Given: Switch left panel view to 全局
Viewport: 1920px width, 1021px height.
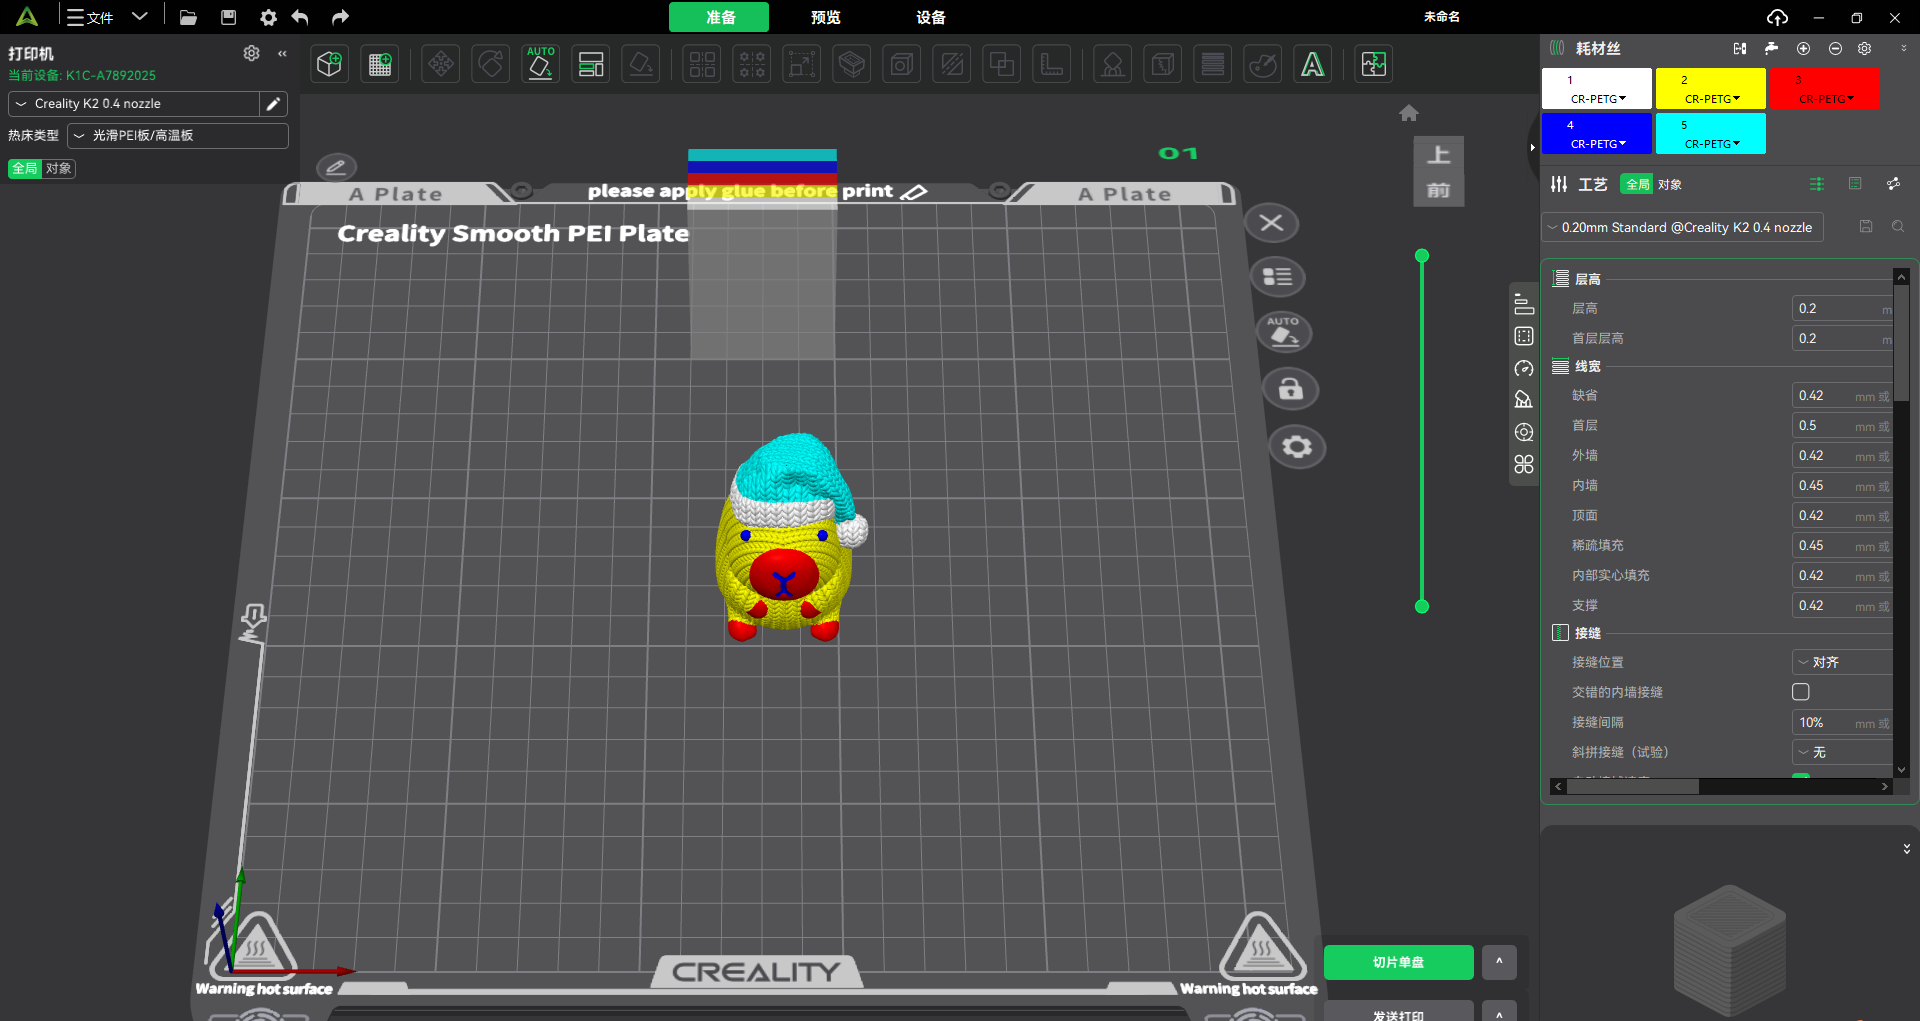Looking at the screenshot, I should [25, 168].
